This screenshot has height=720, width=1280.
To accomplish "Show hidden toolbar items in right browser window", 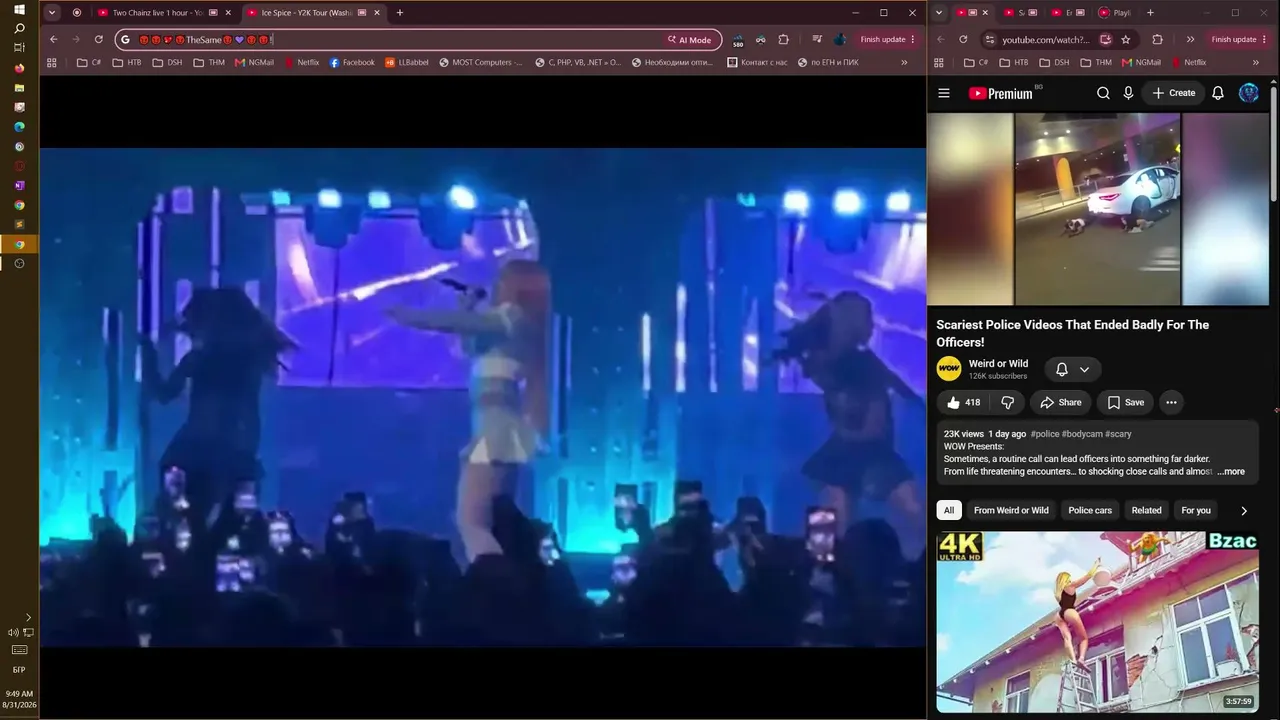I will [1190, 39].
